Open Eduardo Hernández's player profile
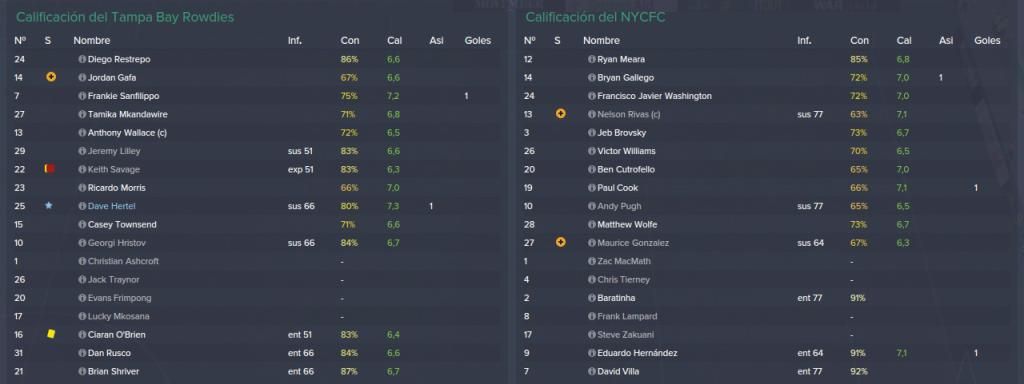Image resolution: width=1024 pixels, height=384 pixels. coord(637,353)
